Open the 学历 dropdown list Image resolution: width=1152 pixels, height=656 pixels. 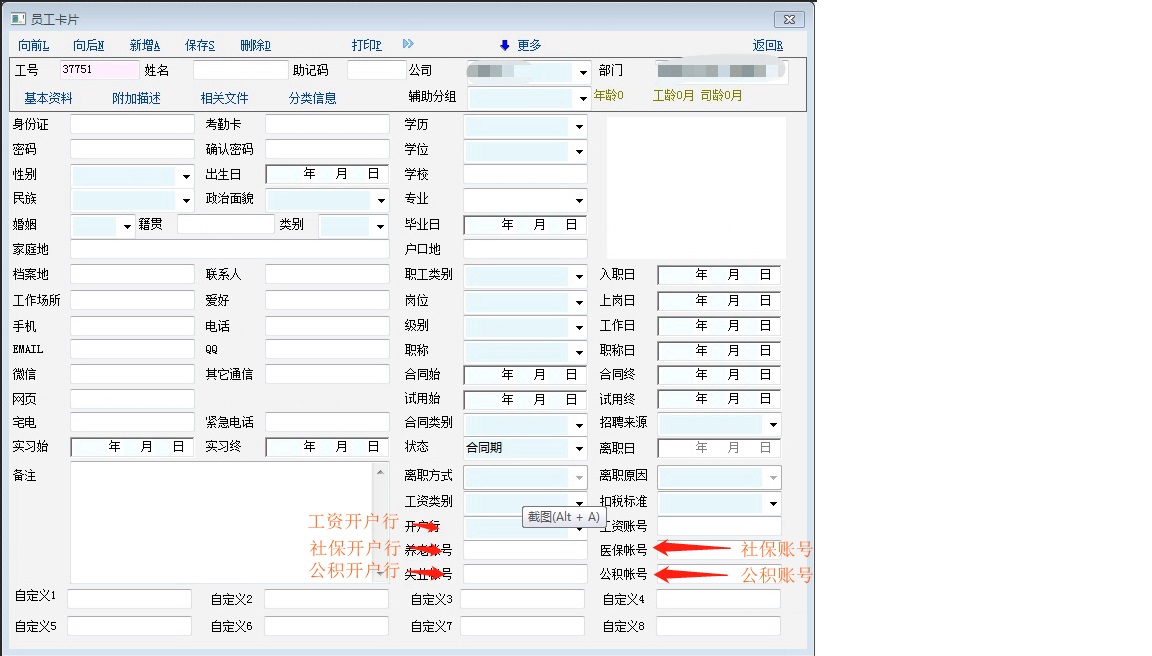coord(579,126)
